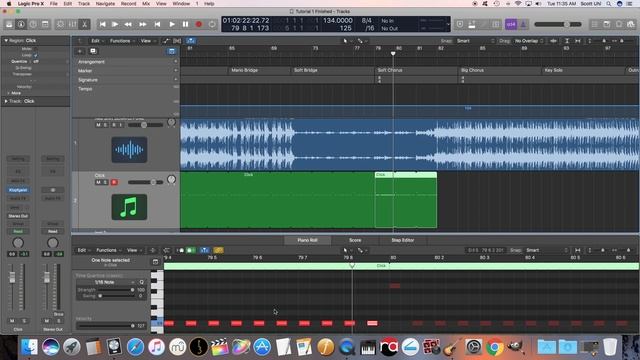Viewport: 640px width, 360px height.
Task: Toggle the purple count-in 1234 button
Action: point(511,24)
